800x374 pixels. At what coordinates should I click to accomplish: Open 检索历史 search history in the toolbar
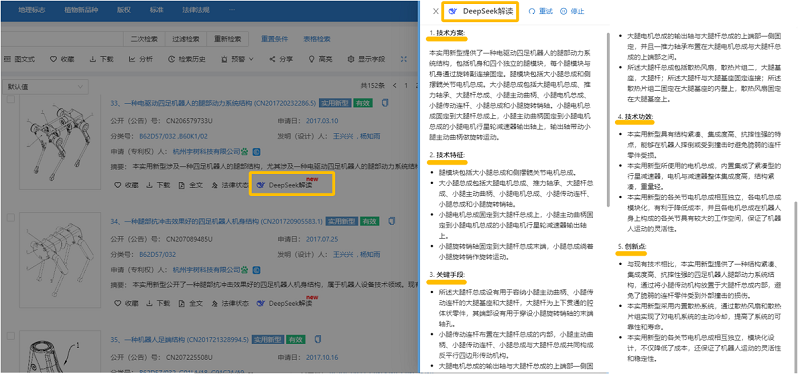pyautogui.click(x=187, y=59)
